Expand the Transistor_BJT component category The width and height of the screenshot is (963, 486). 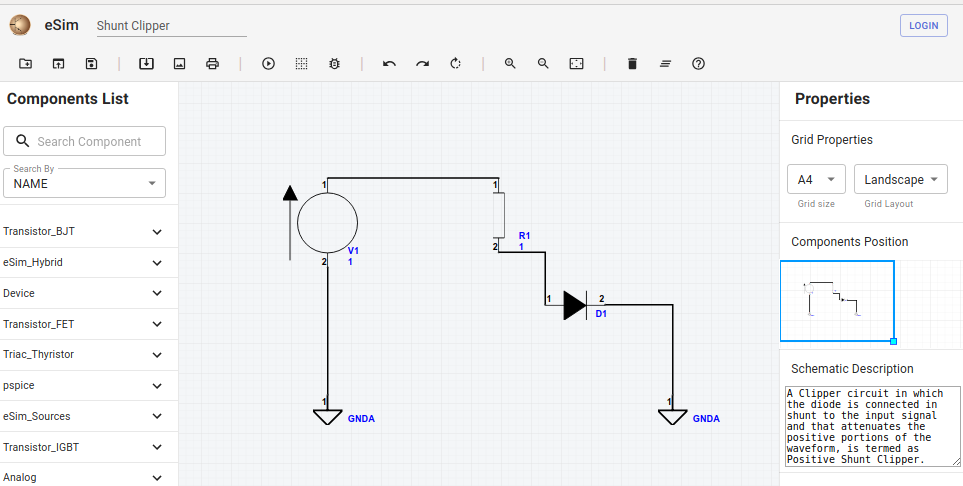click(84, 232)
